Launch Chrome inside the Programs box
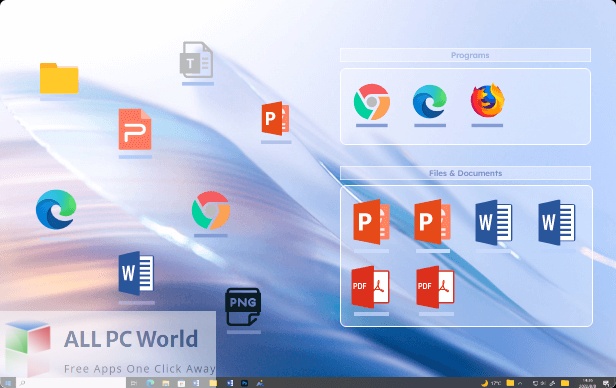The width and height of the screenshot is (616, 388). tap(371, 102)
